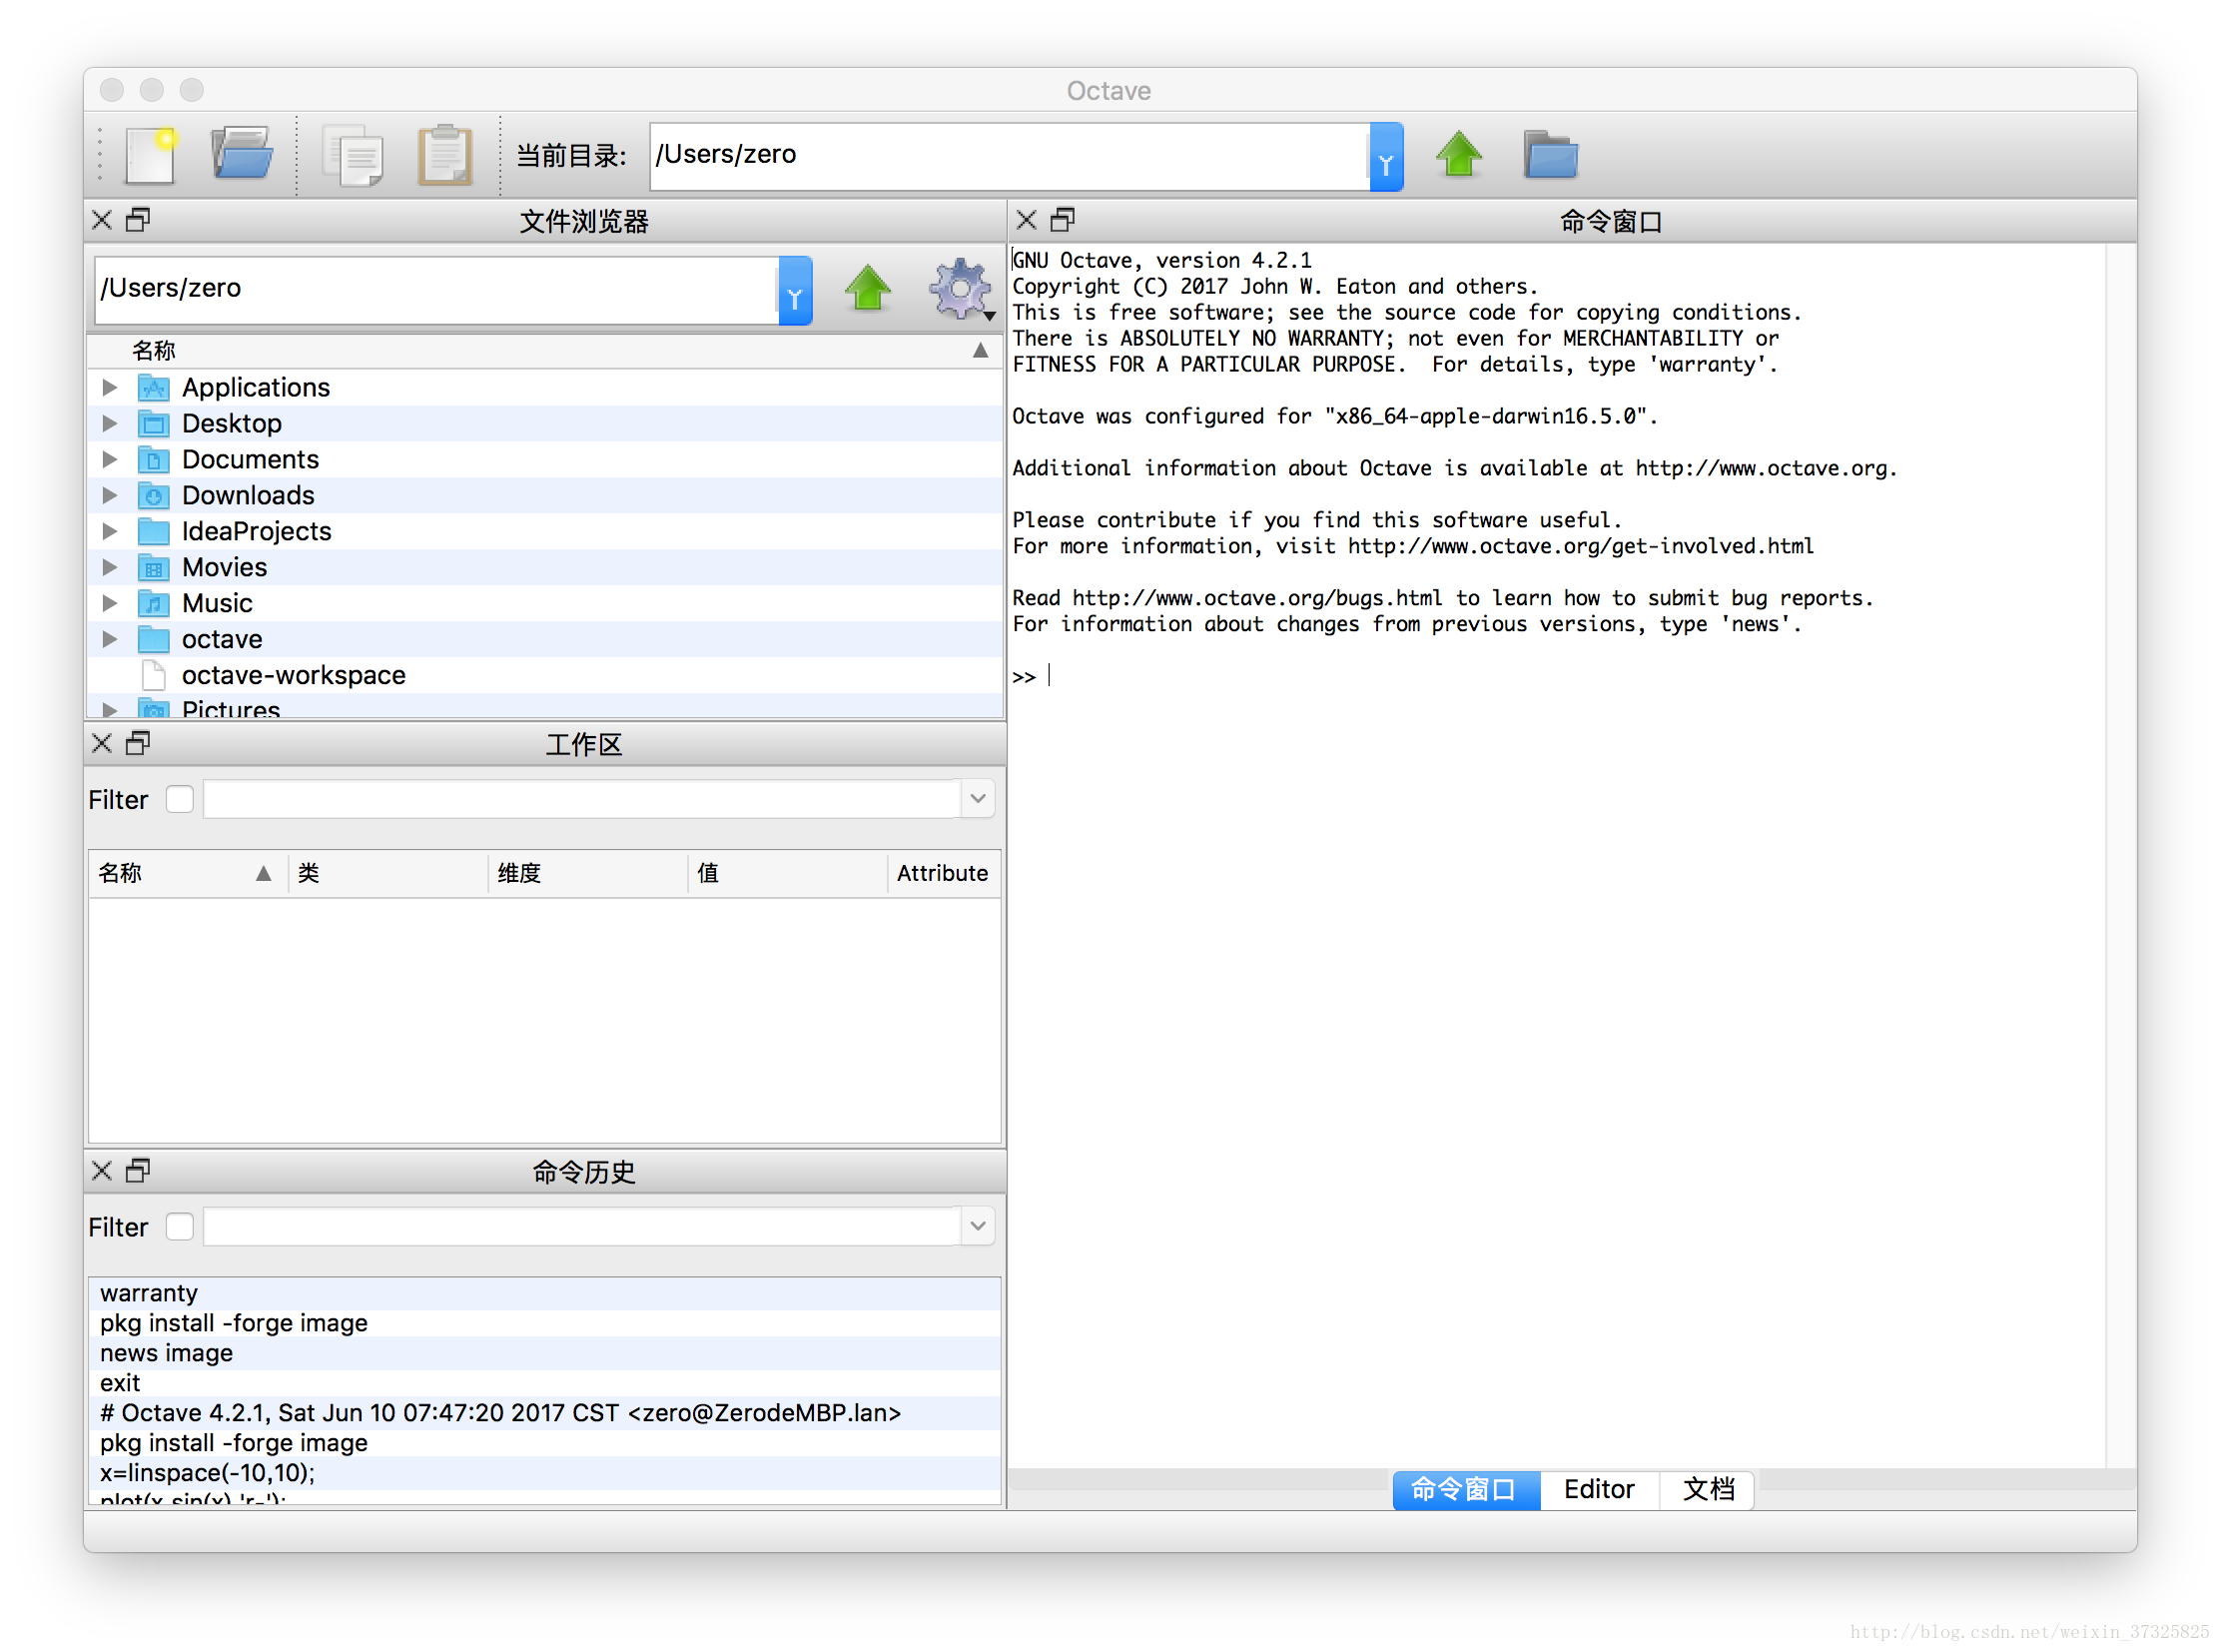Expand the octave folder
The image size is (2221, 1652).
tap(110, 640)
